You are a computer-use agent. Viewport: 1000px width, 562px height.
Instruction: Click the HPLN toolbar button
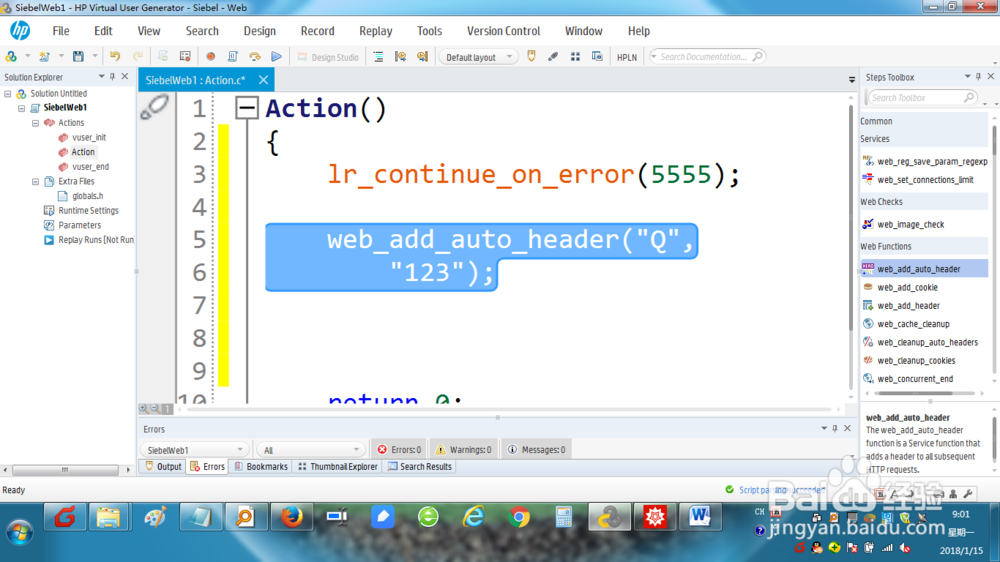pos(627,57)
